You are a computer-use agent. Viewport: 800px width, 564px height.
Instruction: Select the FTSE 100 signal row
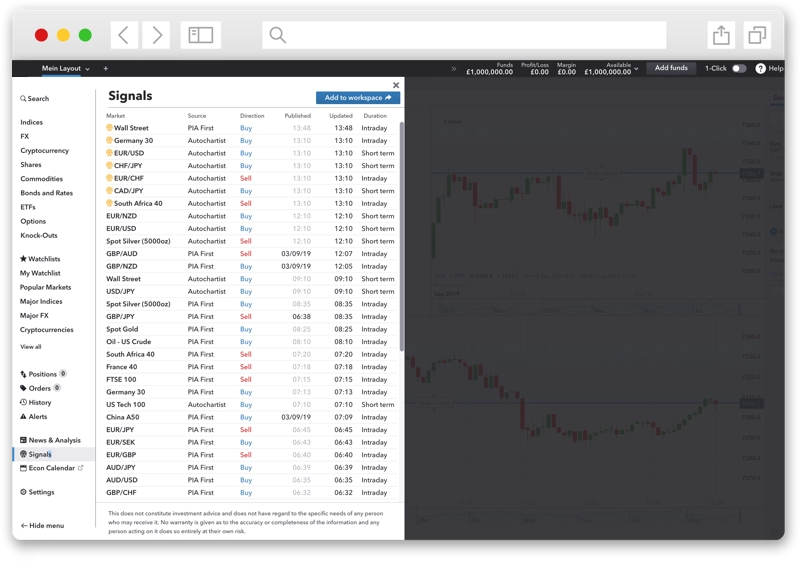pos(250,379)
